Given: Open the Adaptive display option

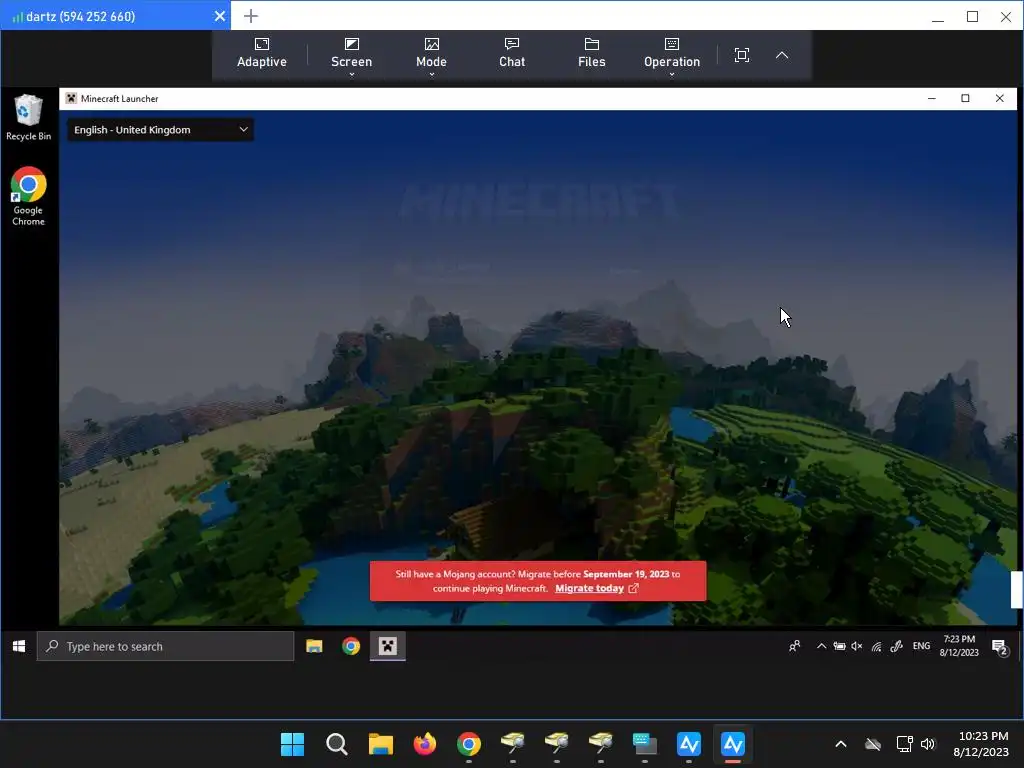Looking at the screenshot, I should coord(261,53).
